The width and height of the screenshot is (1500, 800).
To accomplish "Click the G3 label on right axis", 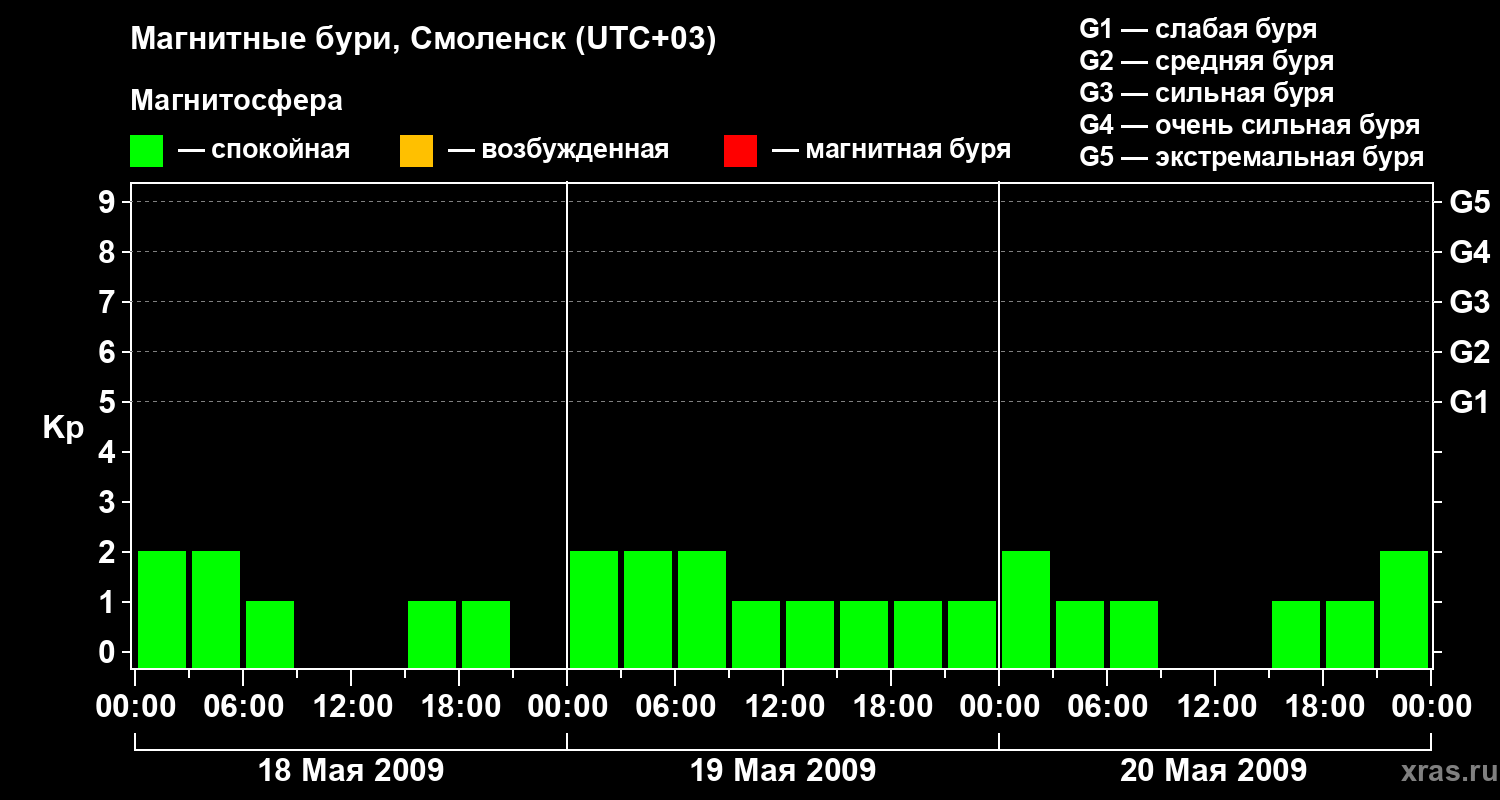I will 1469,302.
